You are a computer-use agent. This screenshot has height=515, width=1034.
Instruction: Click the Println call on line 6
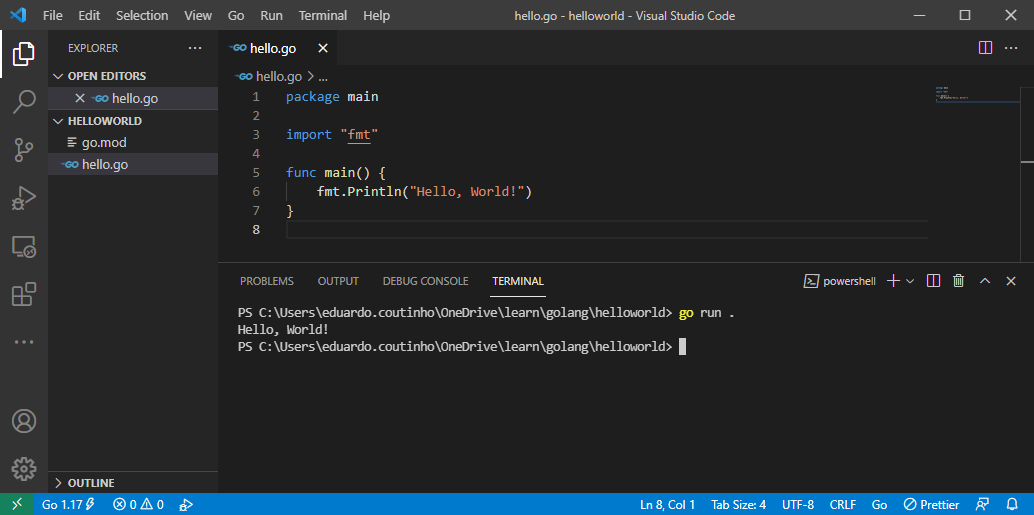(x=374, y=192)
